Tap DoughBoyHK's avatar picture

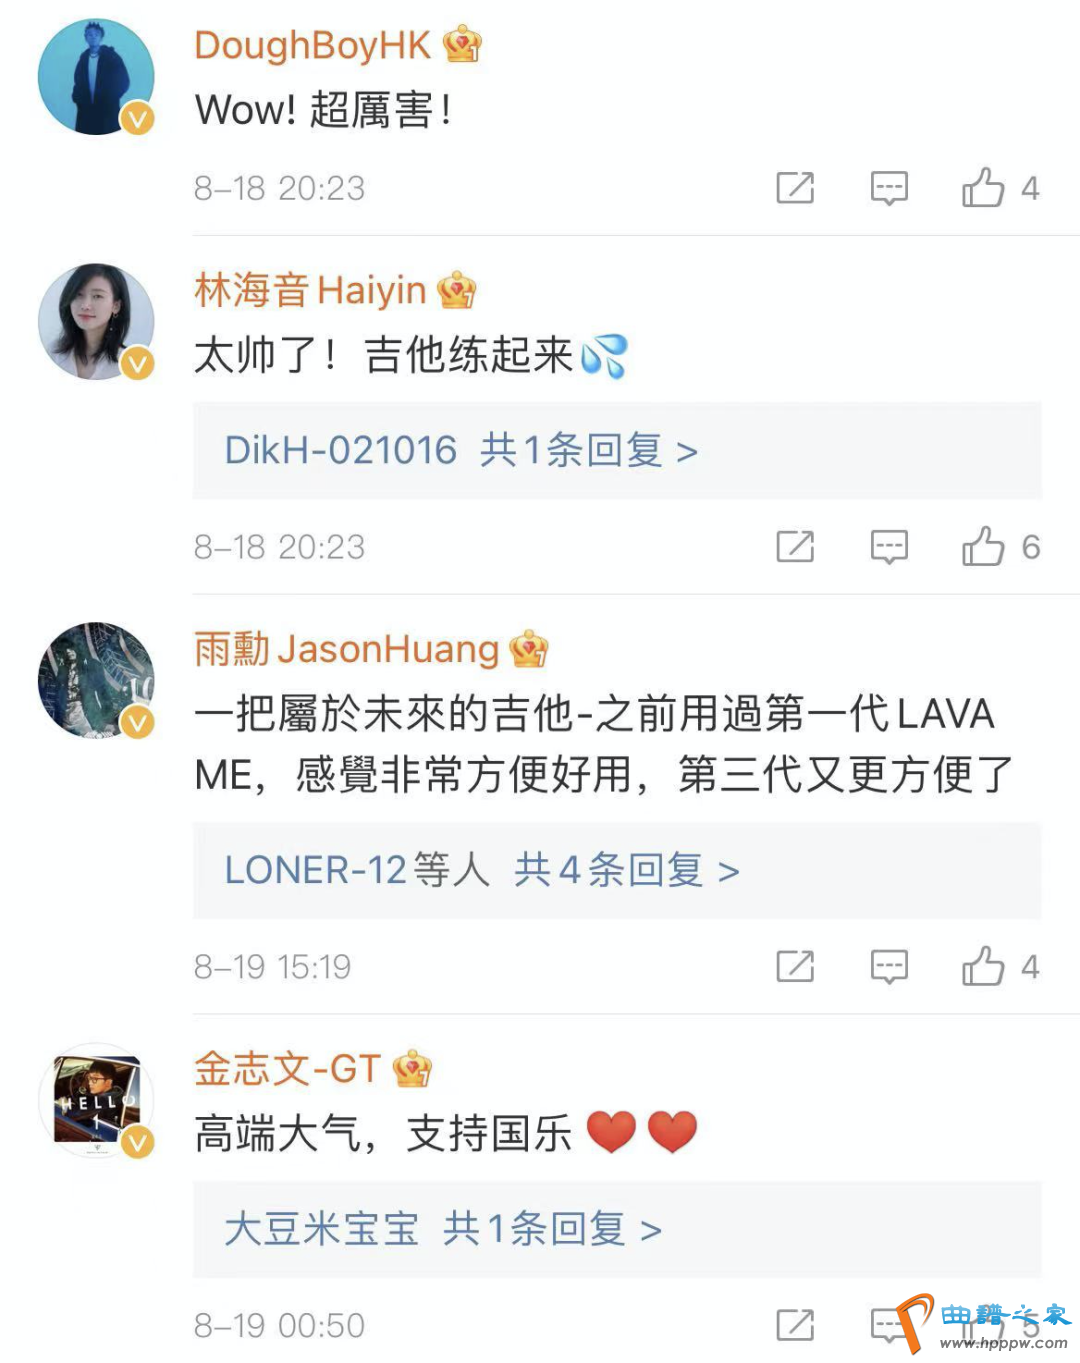96,77
